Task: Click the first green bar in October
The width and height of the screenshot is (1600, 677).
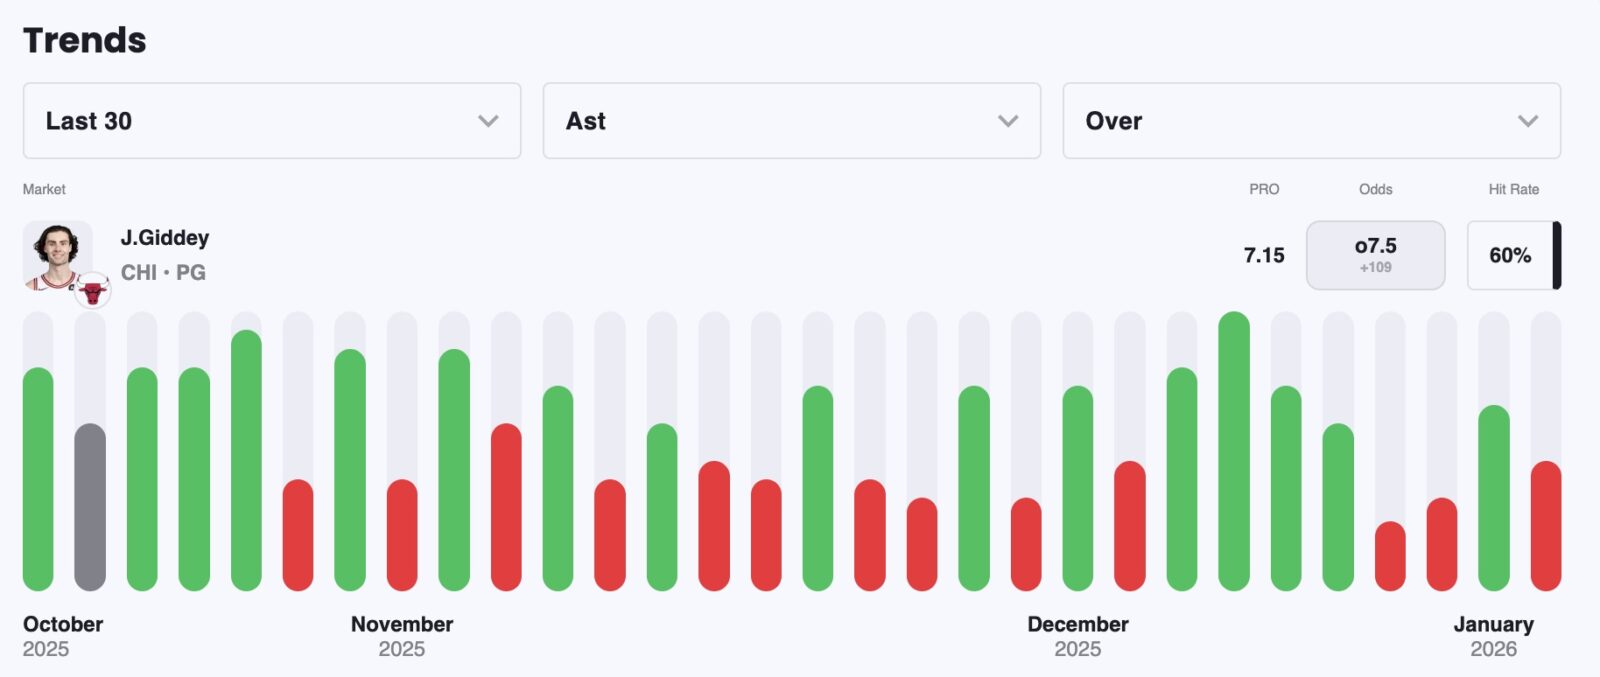Action: tap(38, 478)
